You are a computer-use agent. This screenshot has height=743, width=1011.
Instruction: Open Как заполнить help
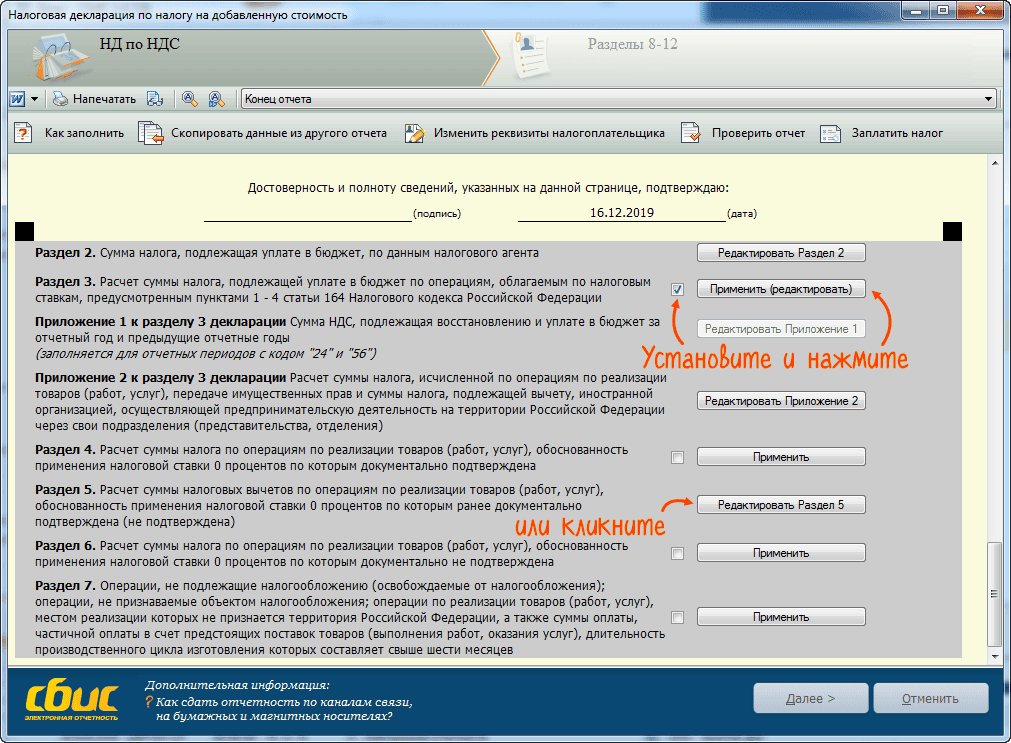coord(70,133)
